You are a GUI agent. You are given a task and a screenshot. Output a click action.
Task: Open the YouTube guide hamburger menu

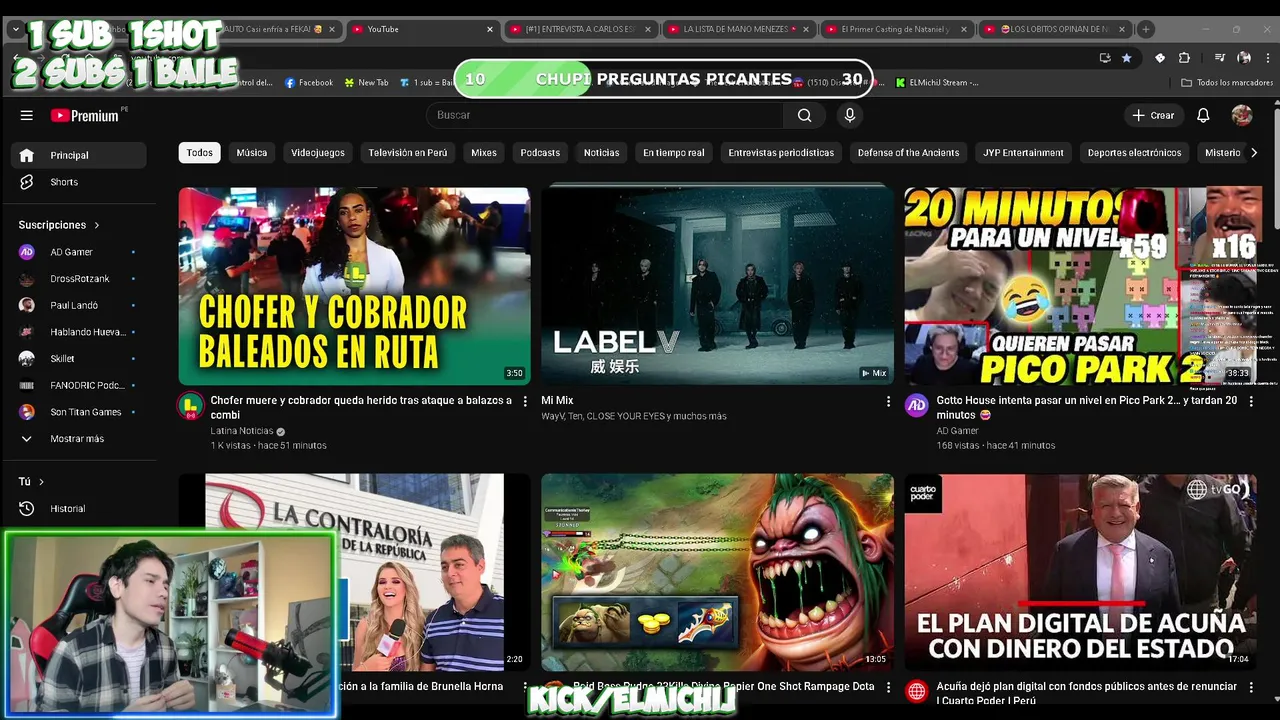(x=27, y=115)
